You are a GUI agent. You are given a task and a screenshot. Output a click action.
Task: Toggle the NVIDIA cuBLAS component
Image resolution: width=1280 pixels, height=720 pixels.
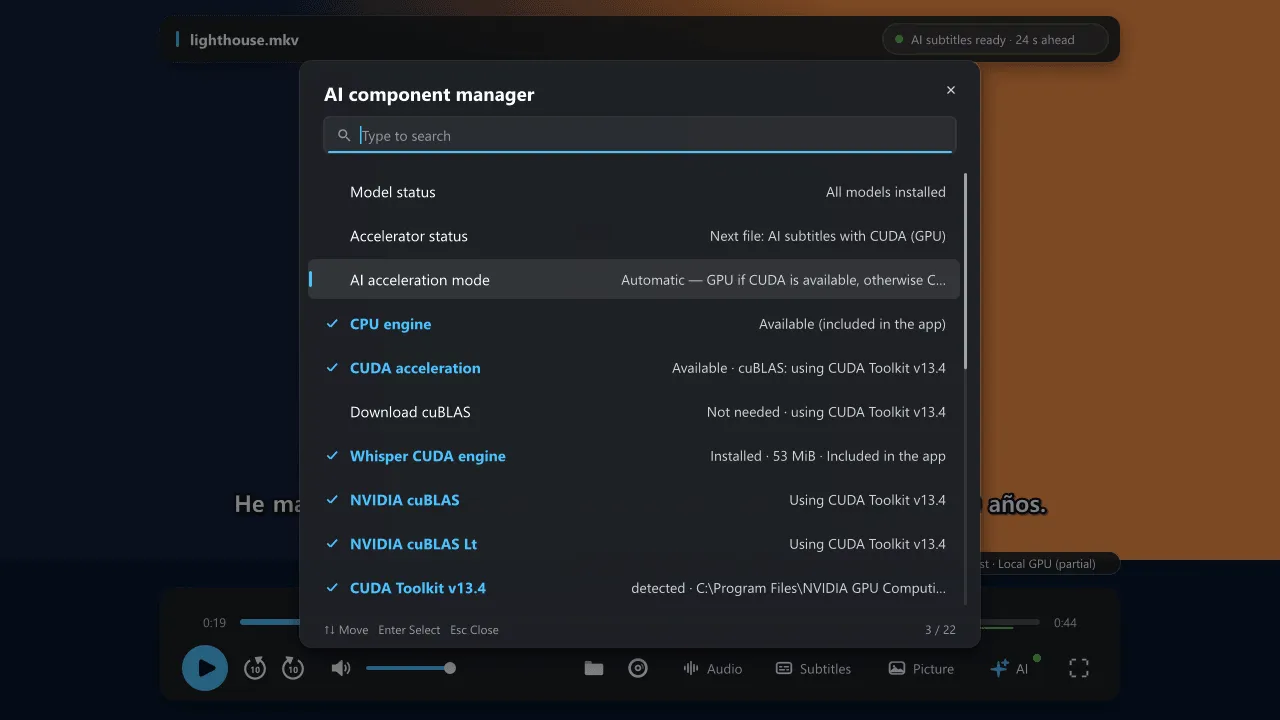coord(634,500)
